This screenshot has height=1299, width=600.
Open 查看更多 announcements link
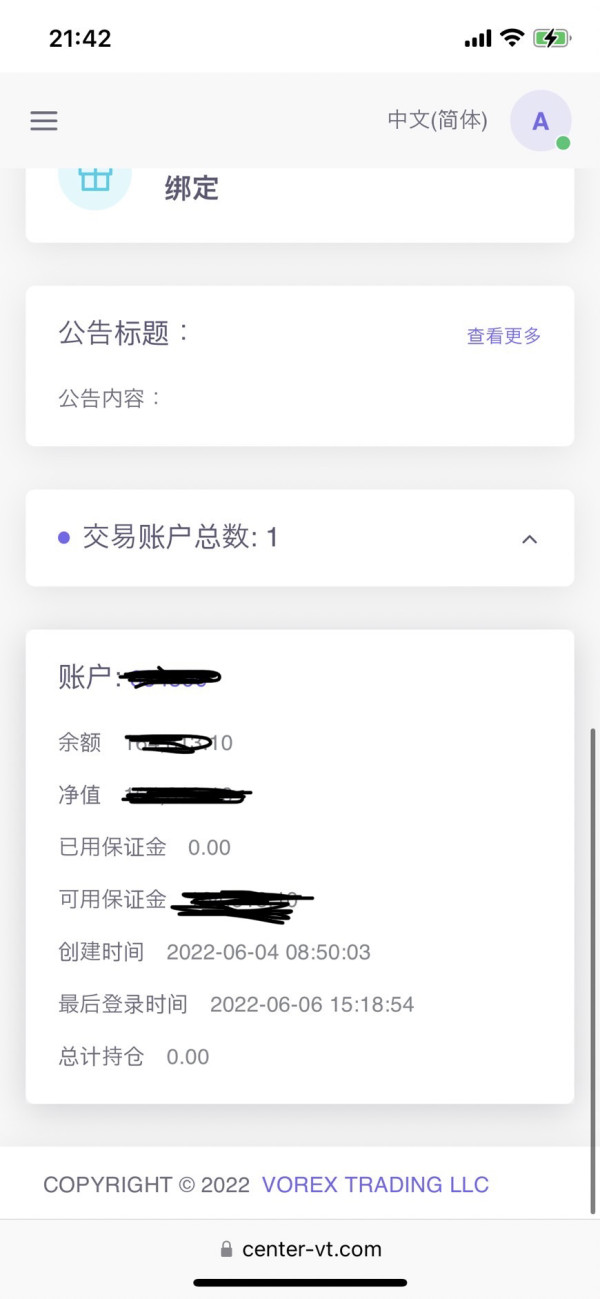point(504,336)
